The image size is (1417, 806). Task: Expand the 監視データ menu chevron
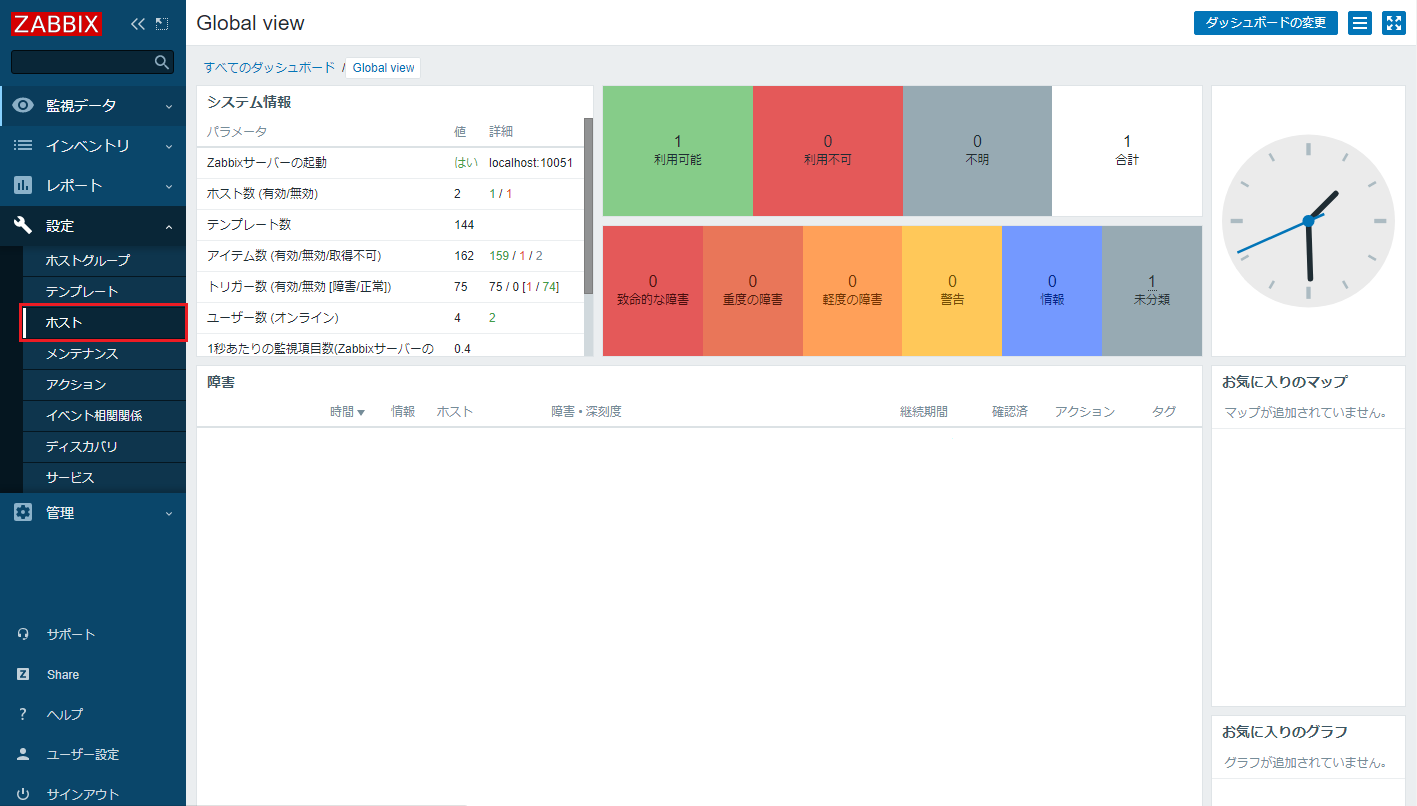tap(168, 106)
